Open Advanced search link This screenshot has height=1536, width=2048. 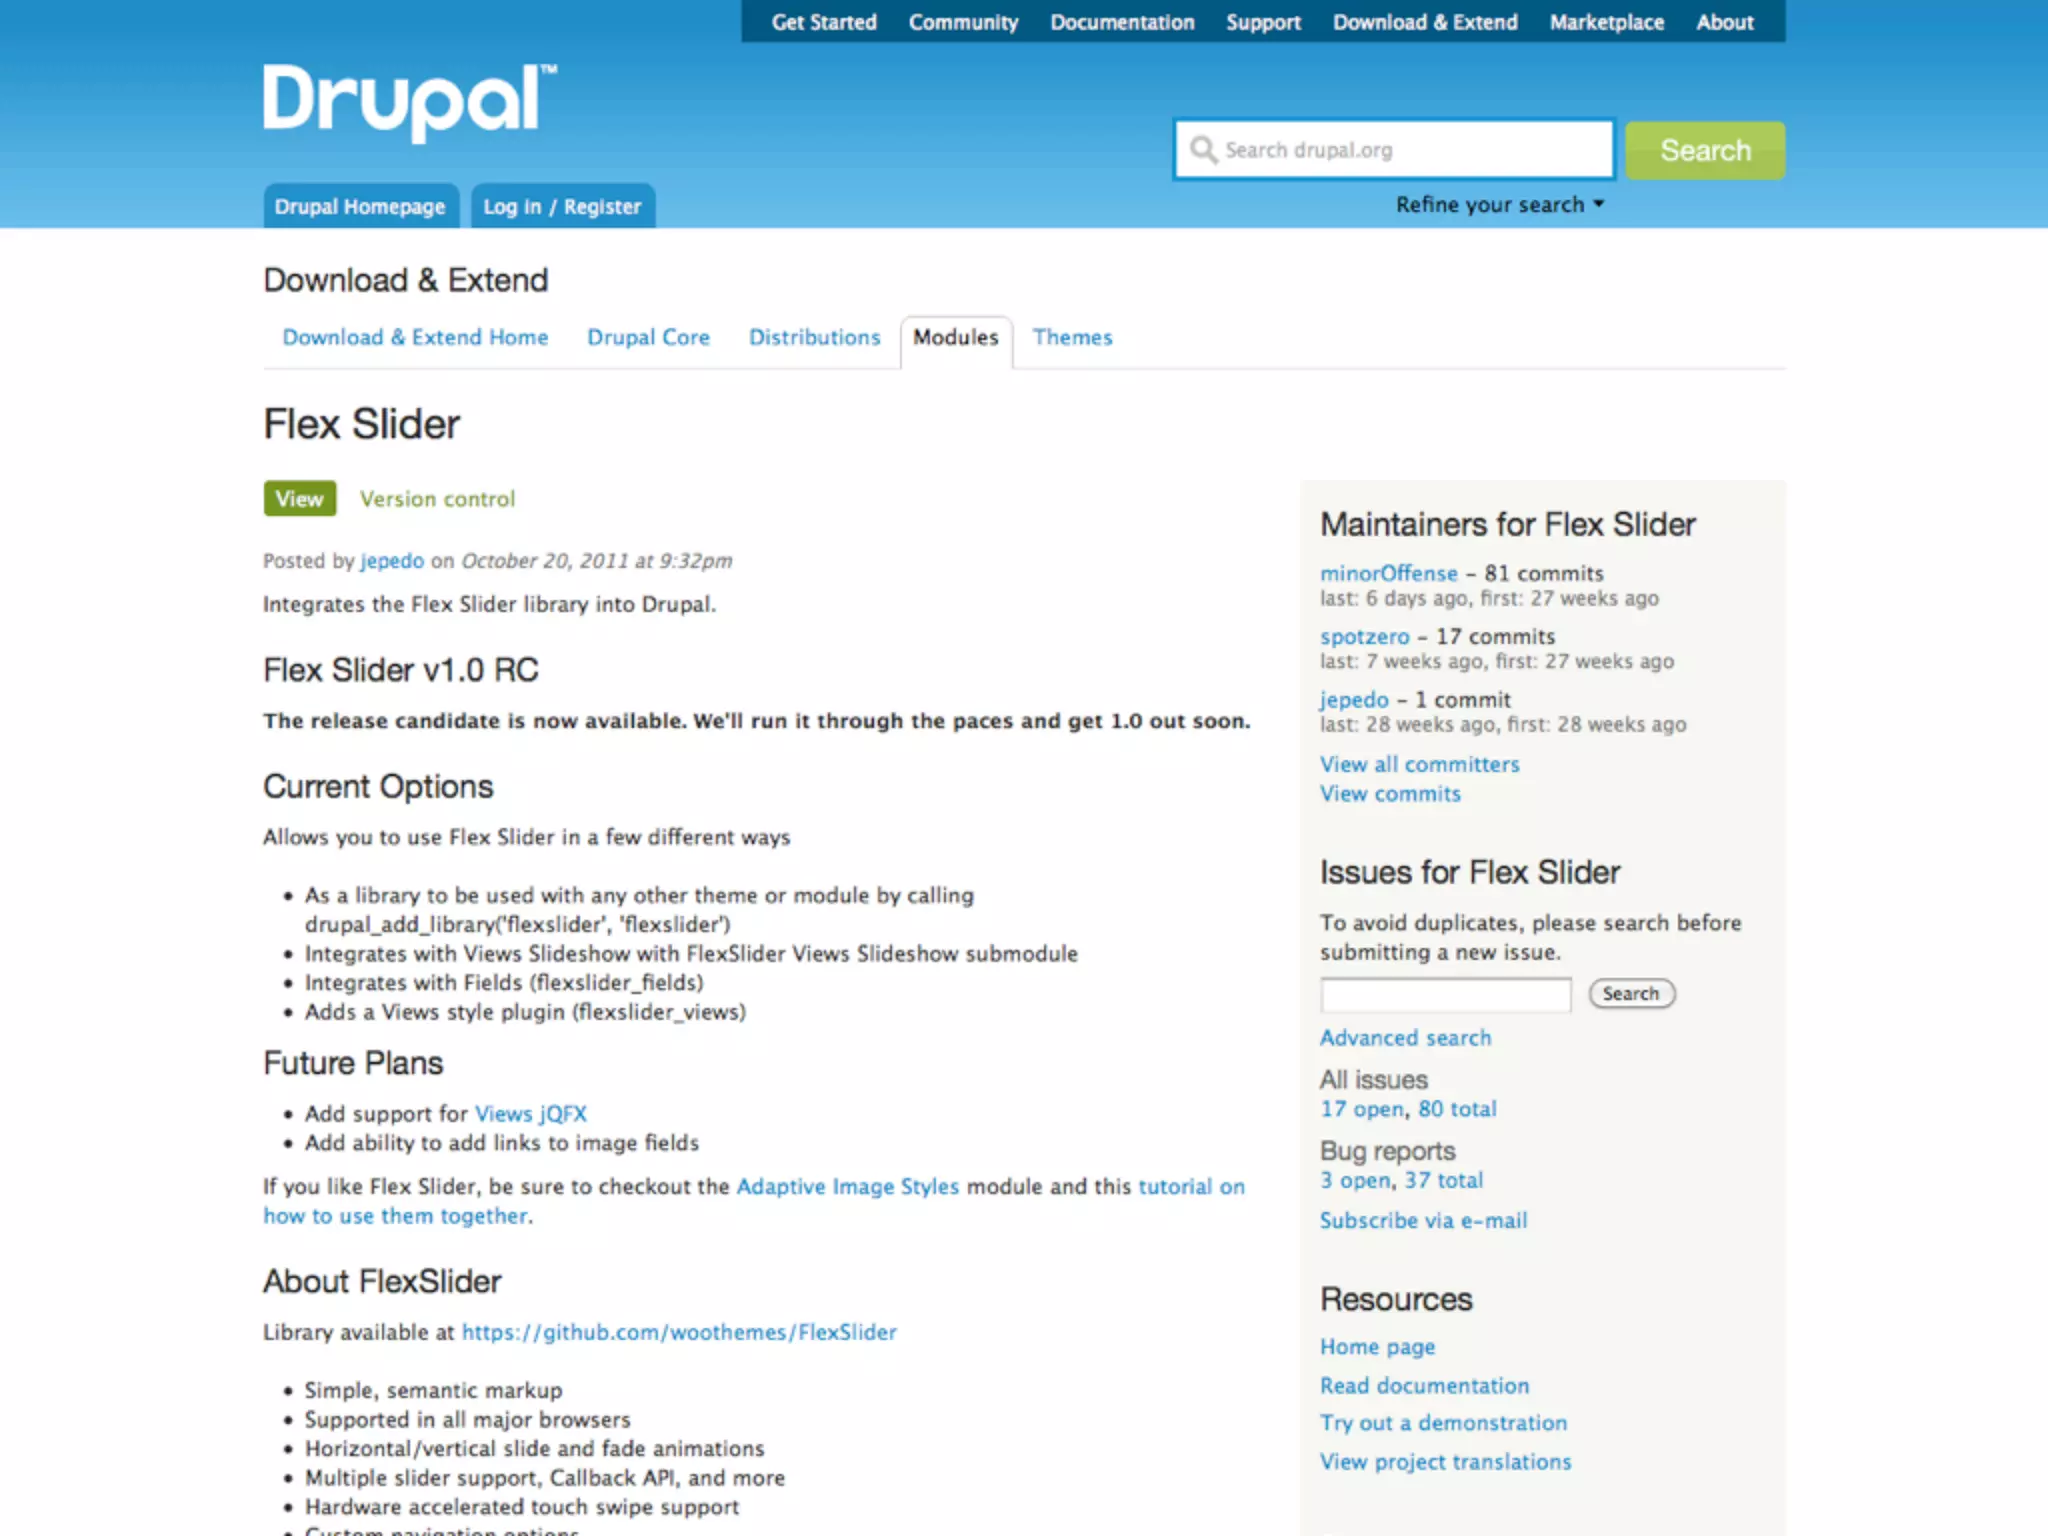[1405, 1038]
